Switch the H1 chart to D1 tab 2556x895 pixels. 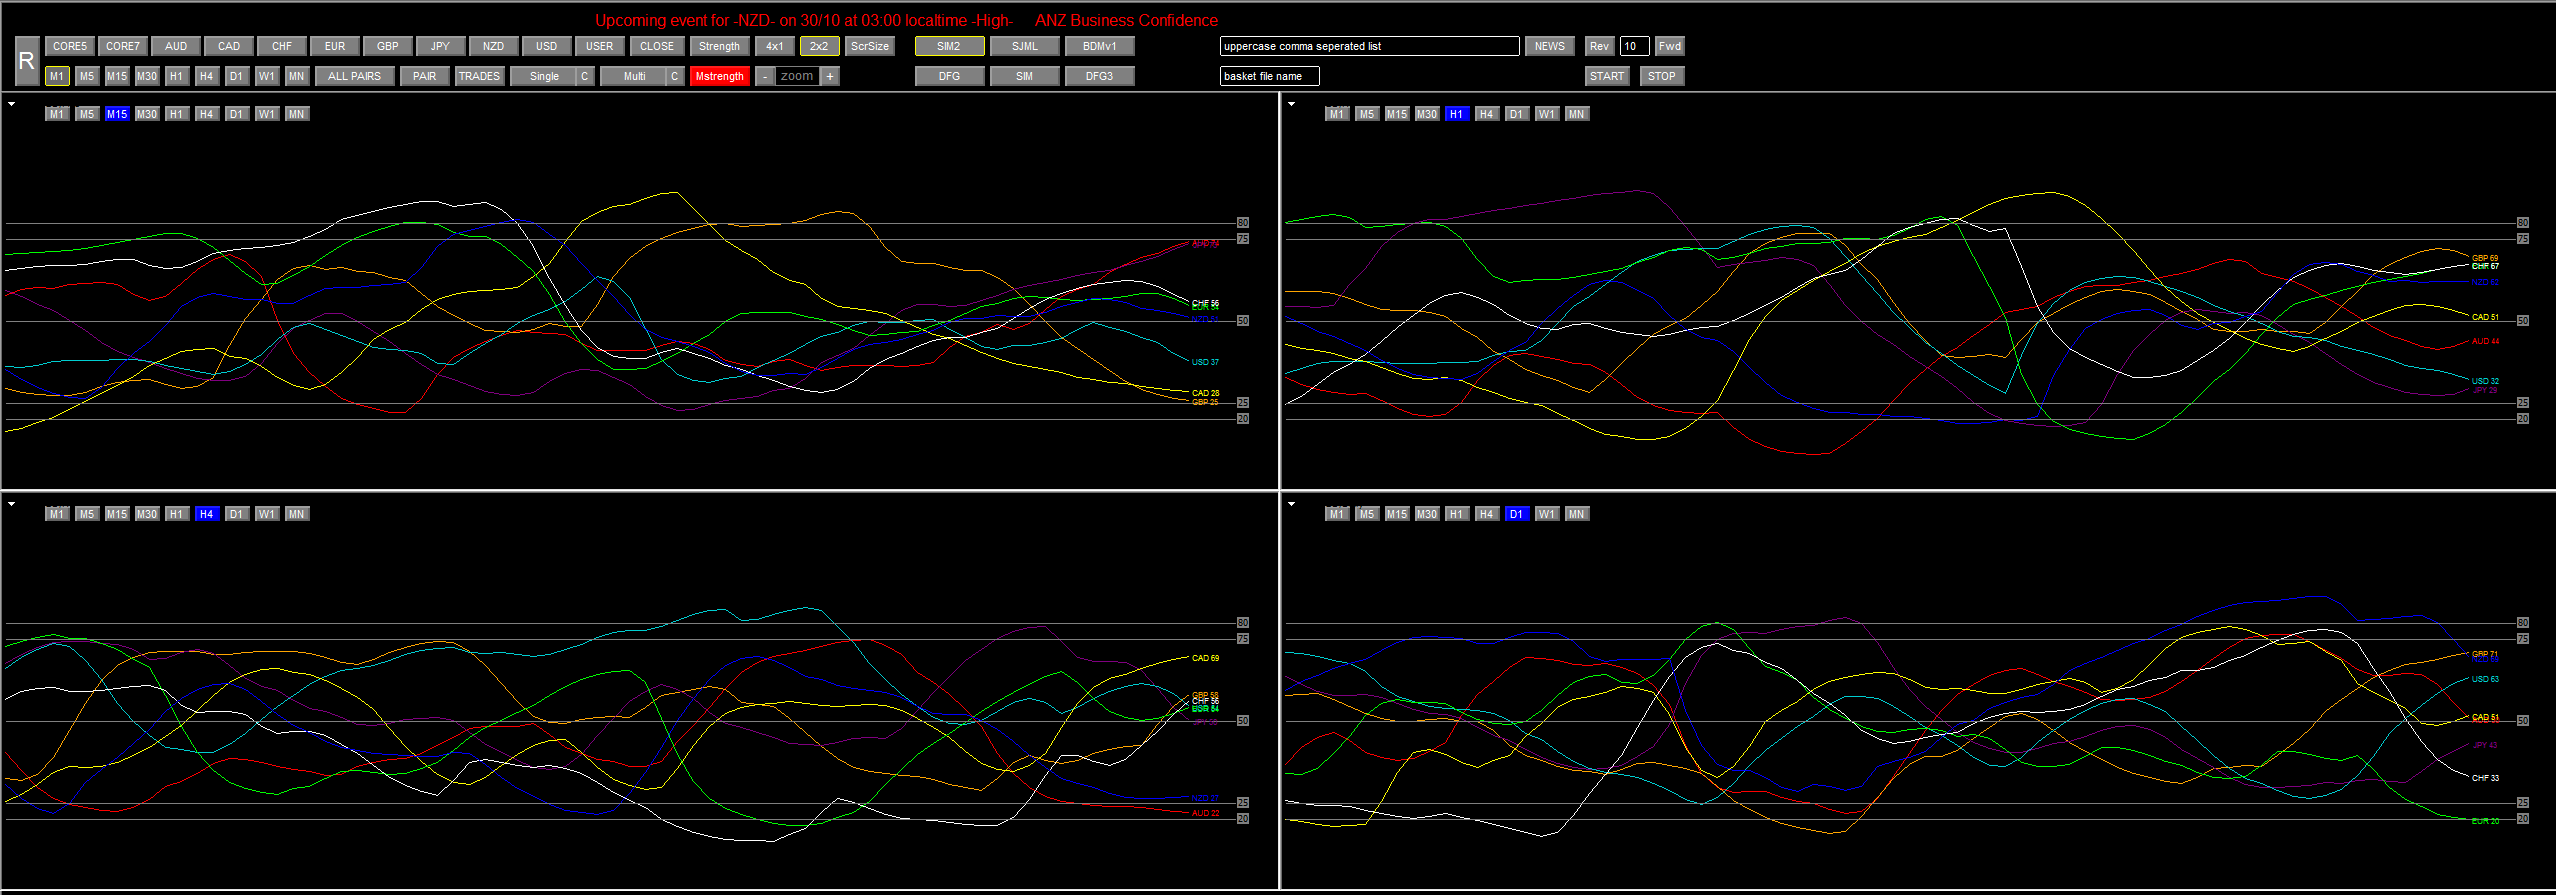pyautogui.click(x=1517, y=114)
